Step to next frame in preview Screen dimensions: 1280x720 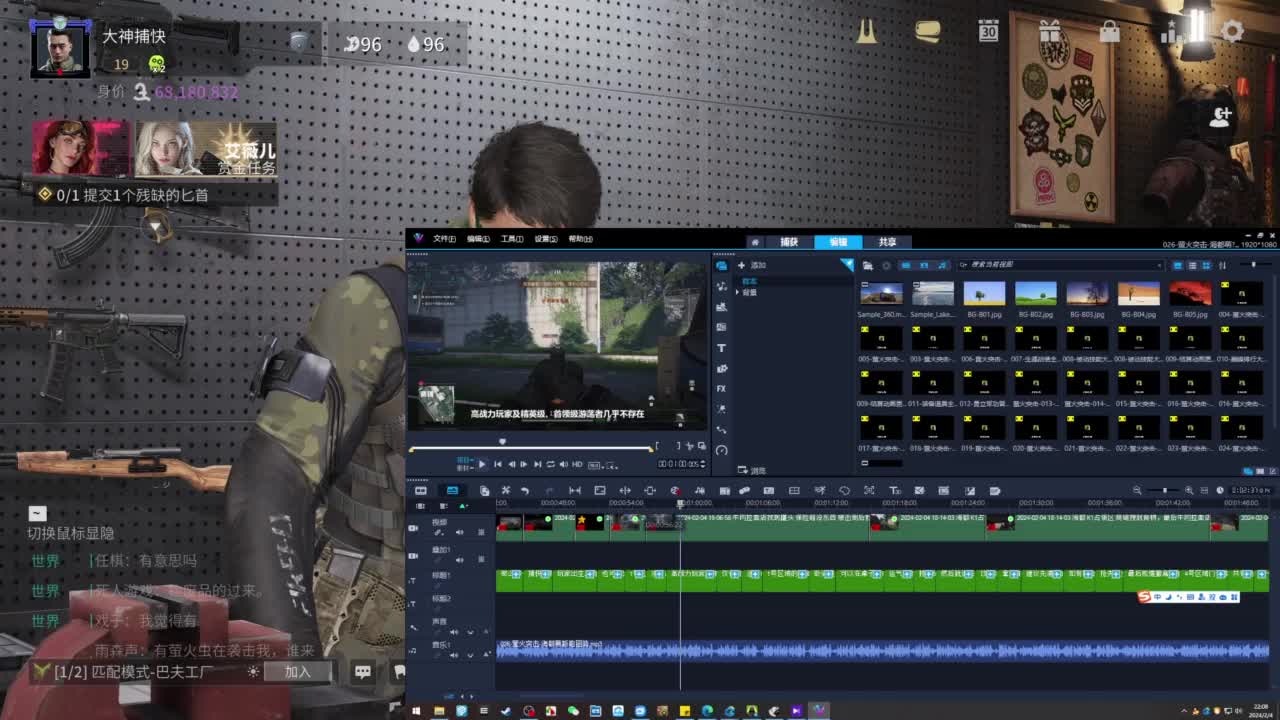click(x=524, y=464)
